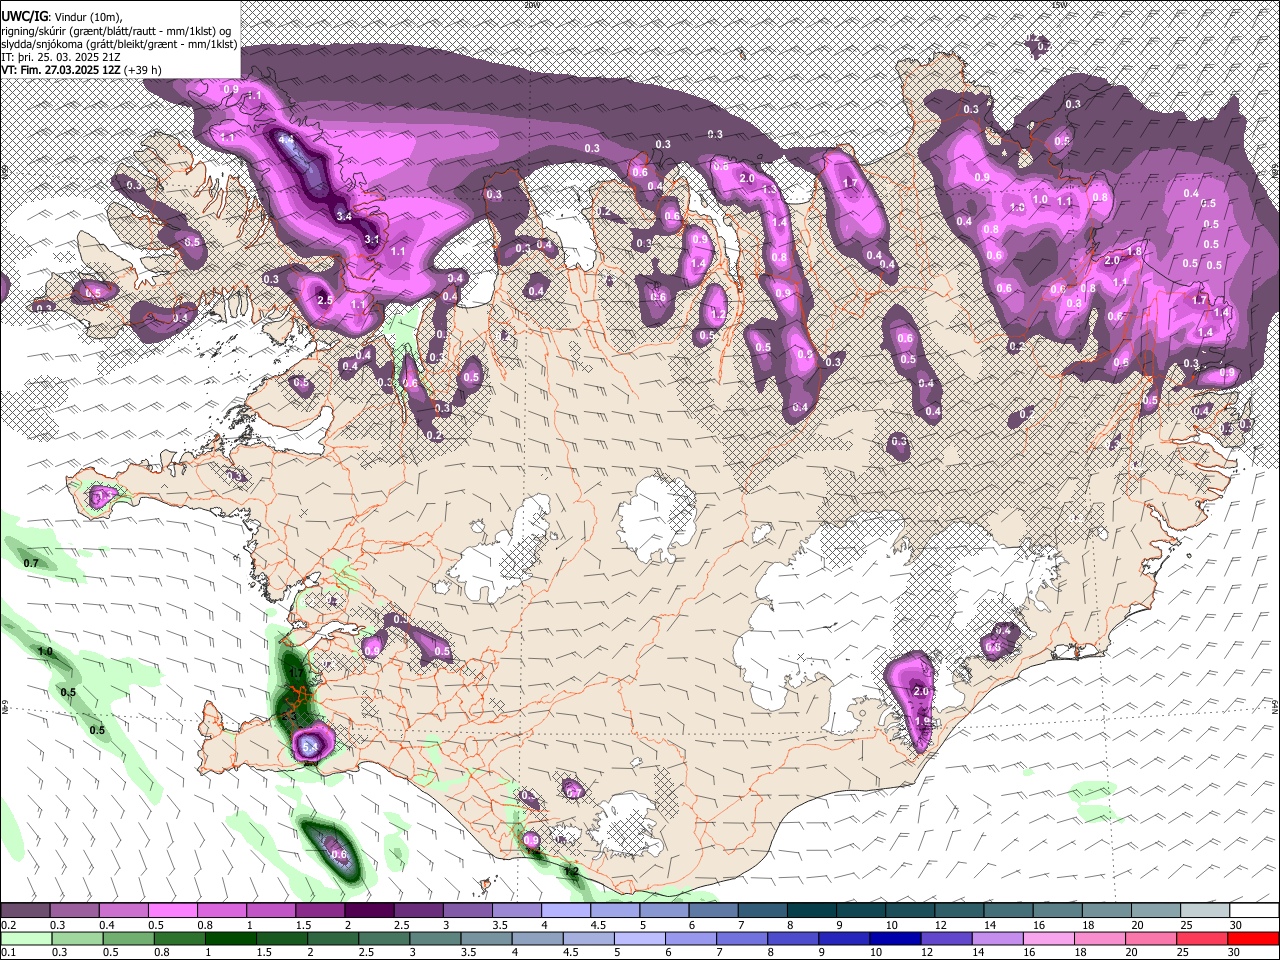Select the darkest green 1–1.5 rain legend swatch
Viewport: 1280px width, 960px height.
[x=231, y=938]
